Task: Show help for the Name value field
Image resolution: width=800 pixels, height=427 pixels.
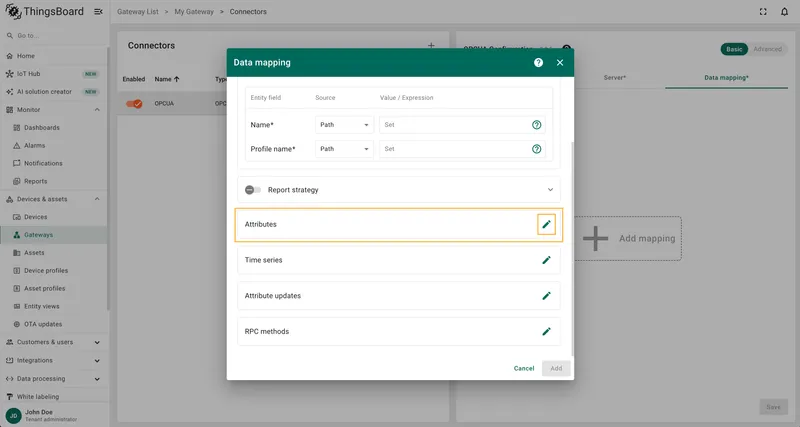Action: tap(536, 124)
